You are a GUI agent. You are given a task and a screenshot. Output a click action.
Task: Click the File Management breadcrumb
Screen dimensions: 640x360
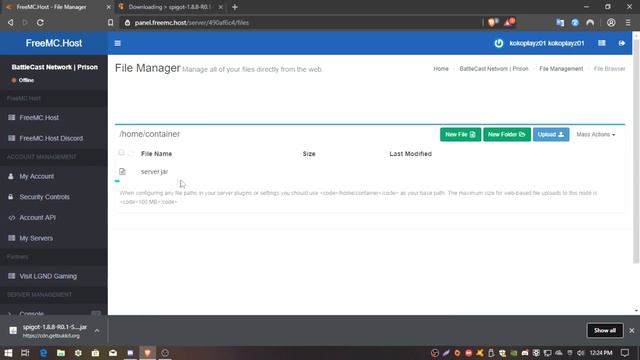(561, 69)
